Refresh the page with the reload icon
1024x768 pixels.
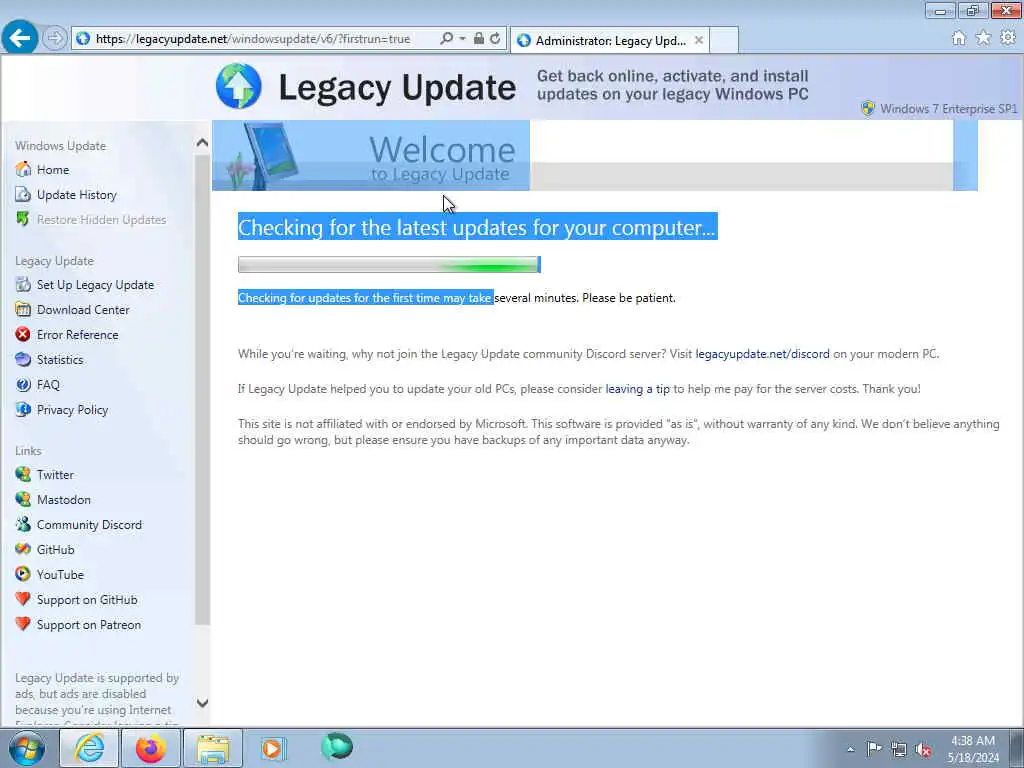495,39
